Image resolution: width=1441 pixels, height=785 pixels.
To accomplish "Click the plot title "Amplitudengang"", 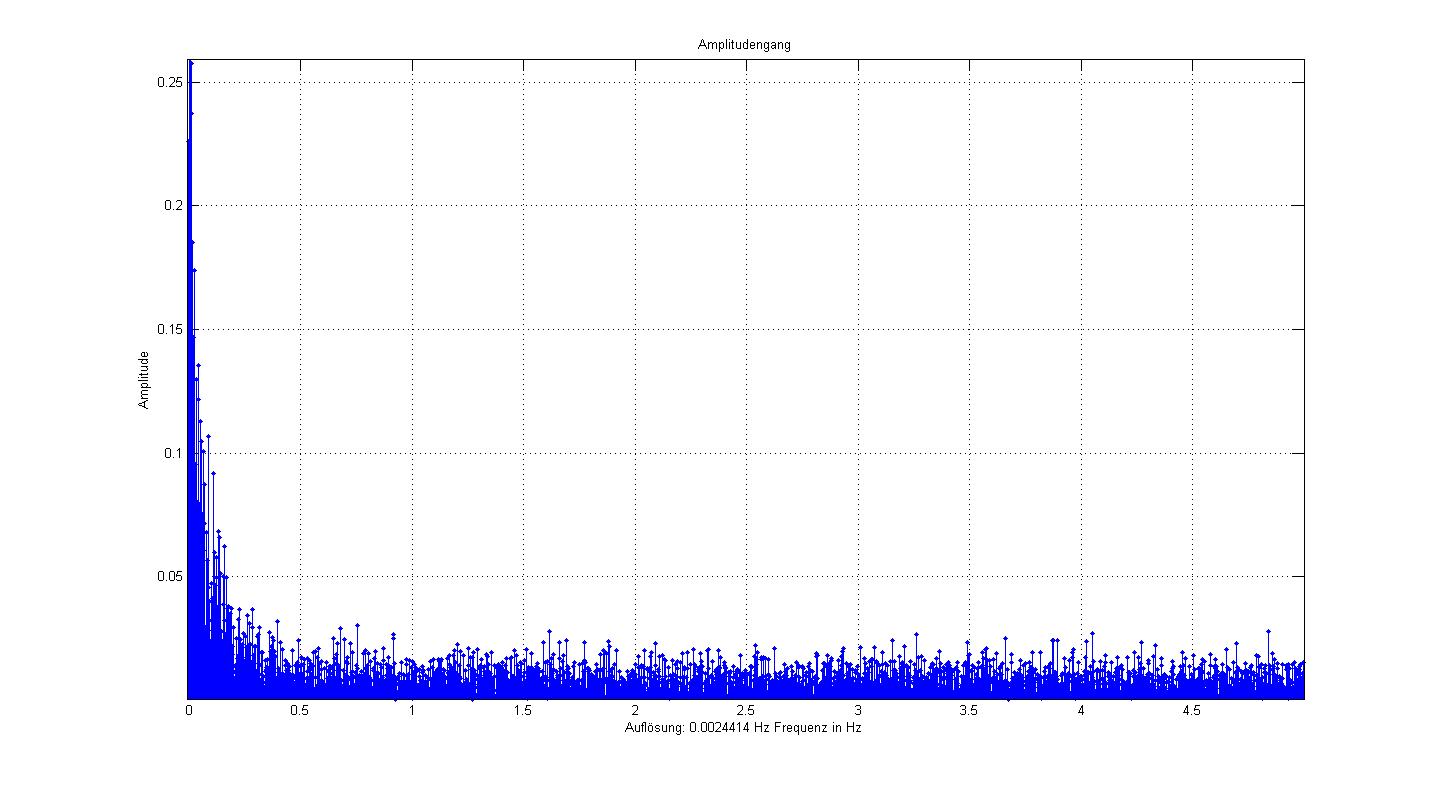I will (x=744, y=46).
